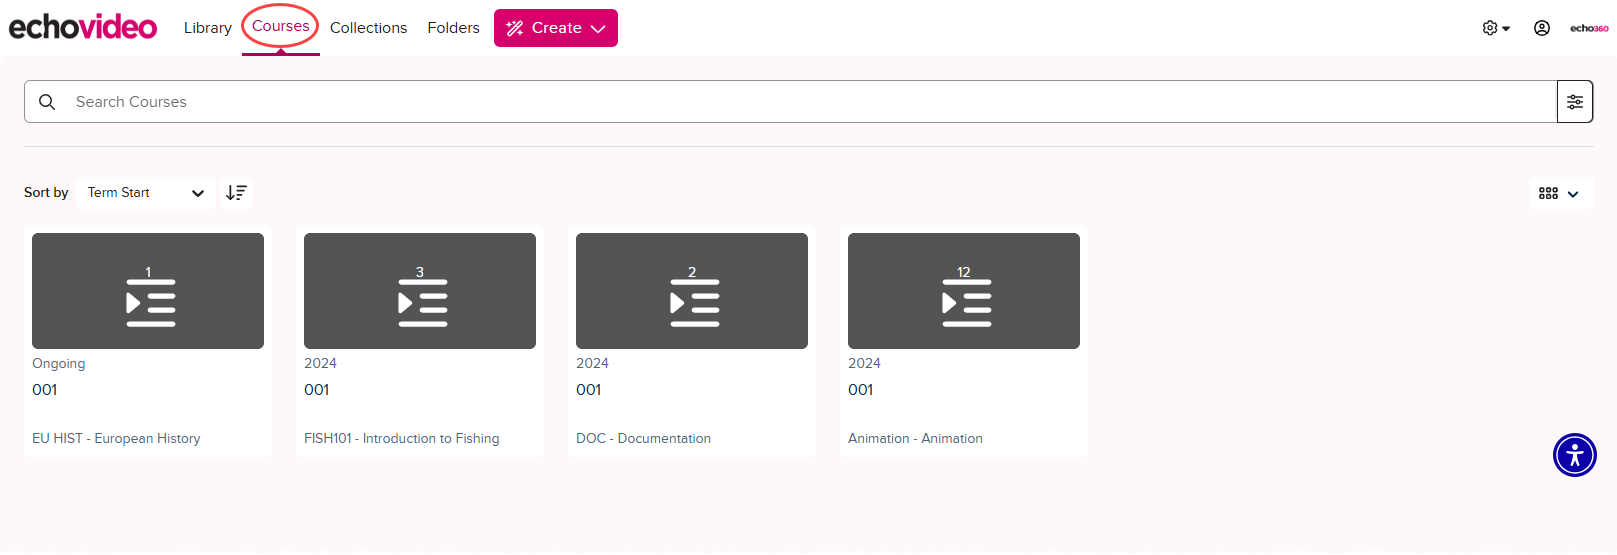Open the accessibility widget button
The width and height of the screenshot is (1617, 555).
pos(1575,455)
